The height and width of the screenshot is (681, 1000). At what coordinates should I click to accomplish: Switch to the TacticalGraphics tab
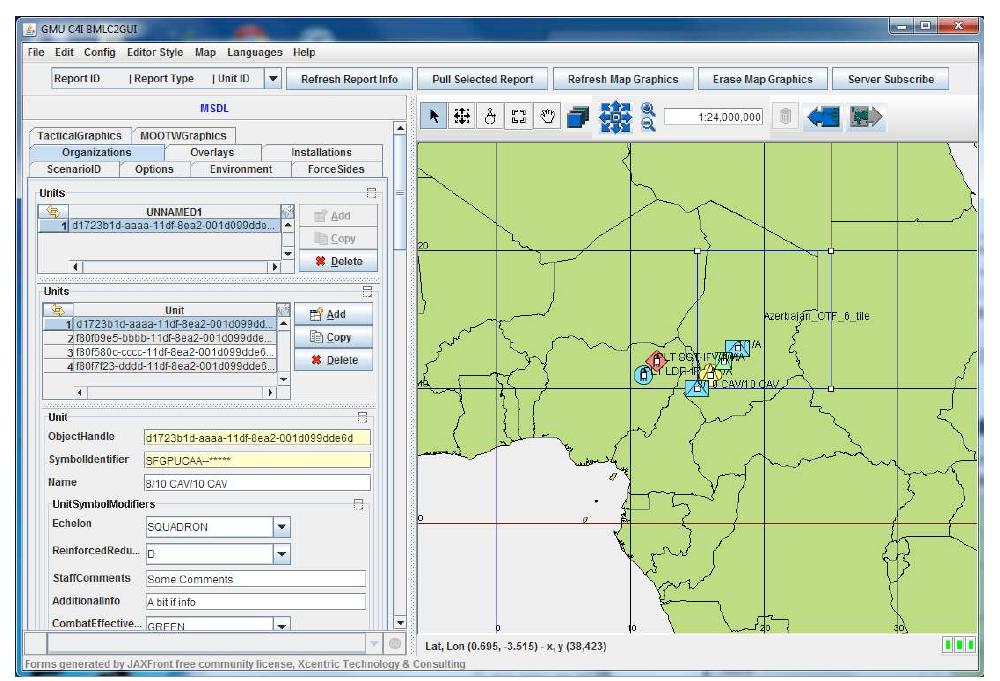click(x=80, y=136)
